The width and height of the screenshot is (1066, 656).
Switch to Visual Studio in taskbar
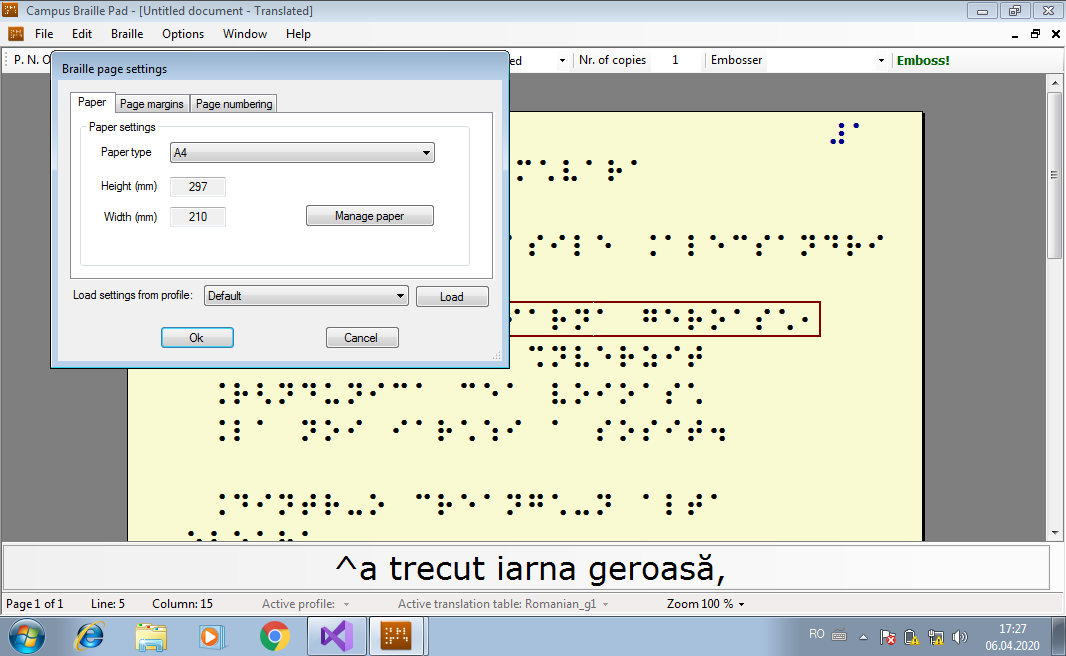pyautogui.click(x=337, y=636)
